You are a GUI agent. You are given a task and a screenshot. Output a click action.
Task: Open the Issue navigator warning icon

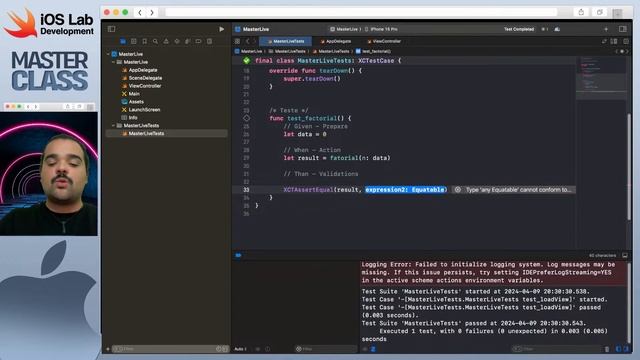tap(166, 41)
